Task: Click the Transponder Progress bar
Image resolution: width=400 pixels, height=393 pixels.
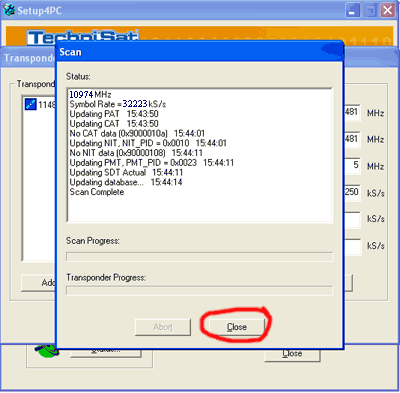Action: pyautogui.click(x=199, y=290)
